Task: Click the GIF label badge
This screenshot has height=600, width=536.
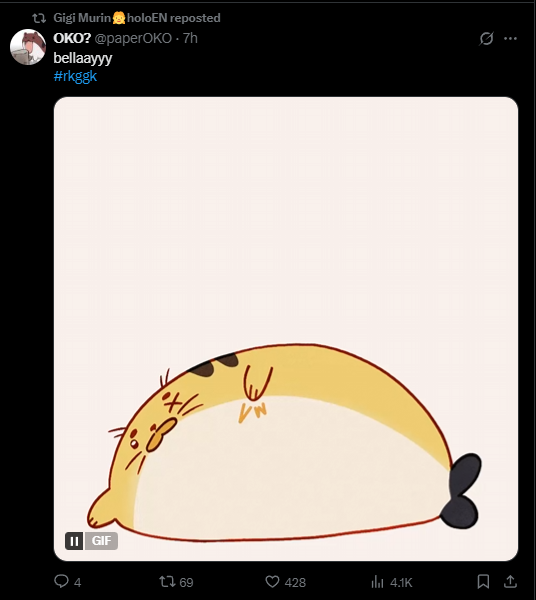Action: [101, 541]
